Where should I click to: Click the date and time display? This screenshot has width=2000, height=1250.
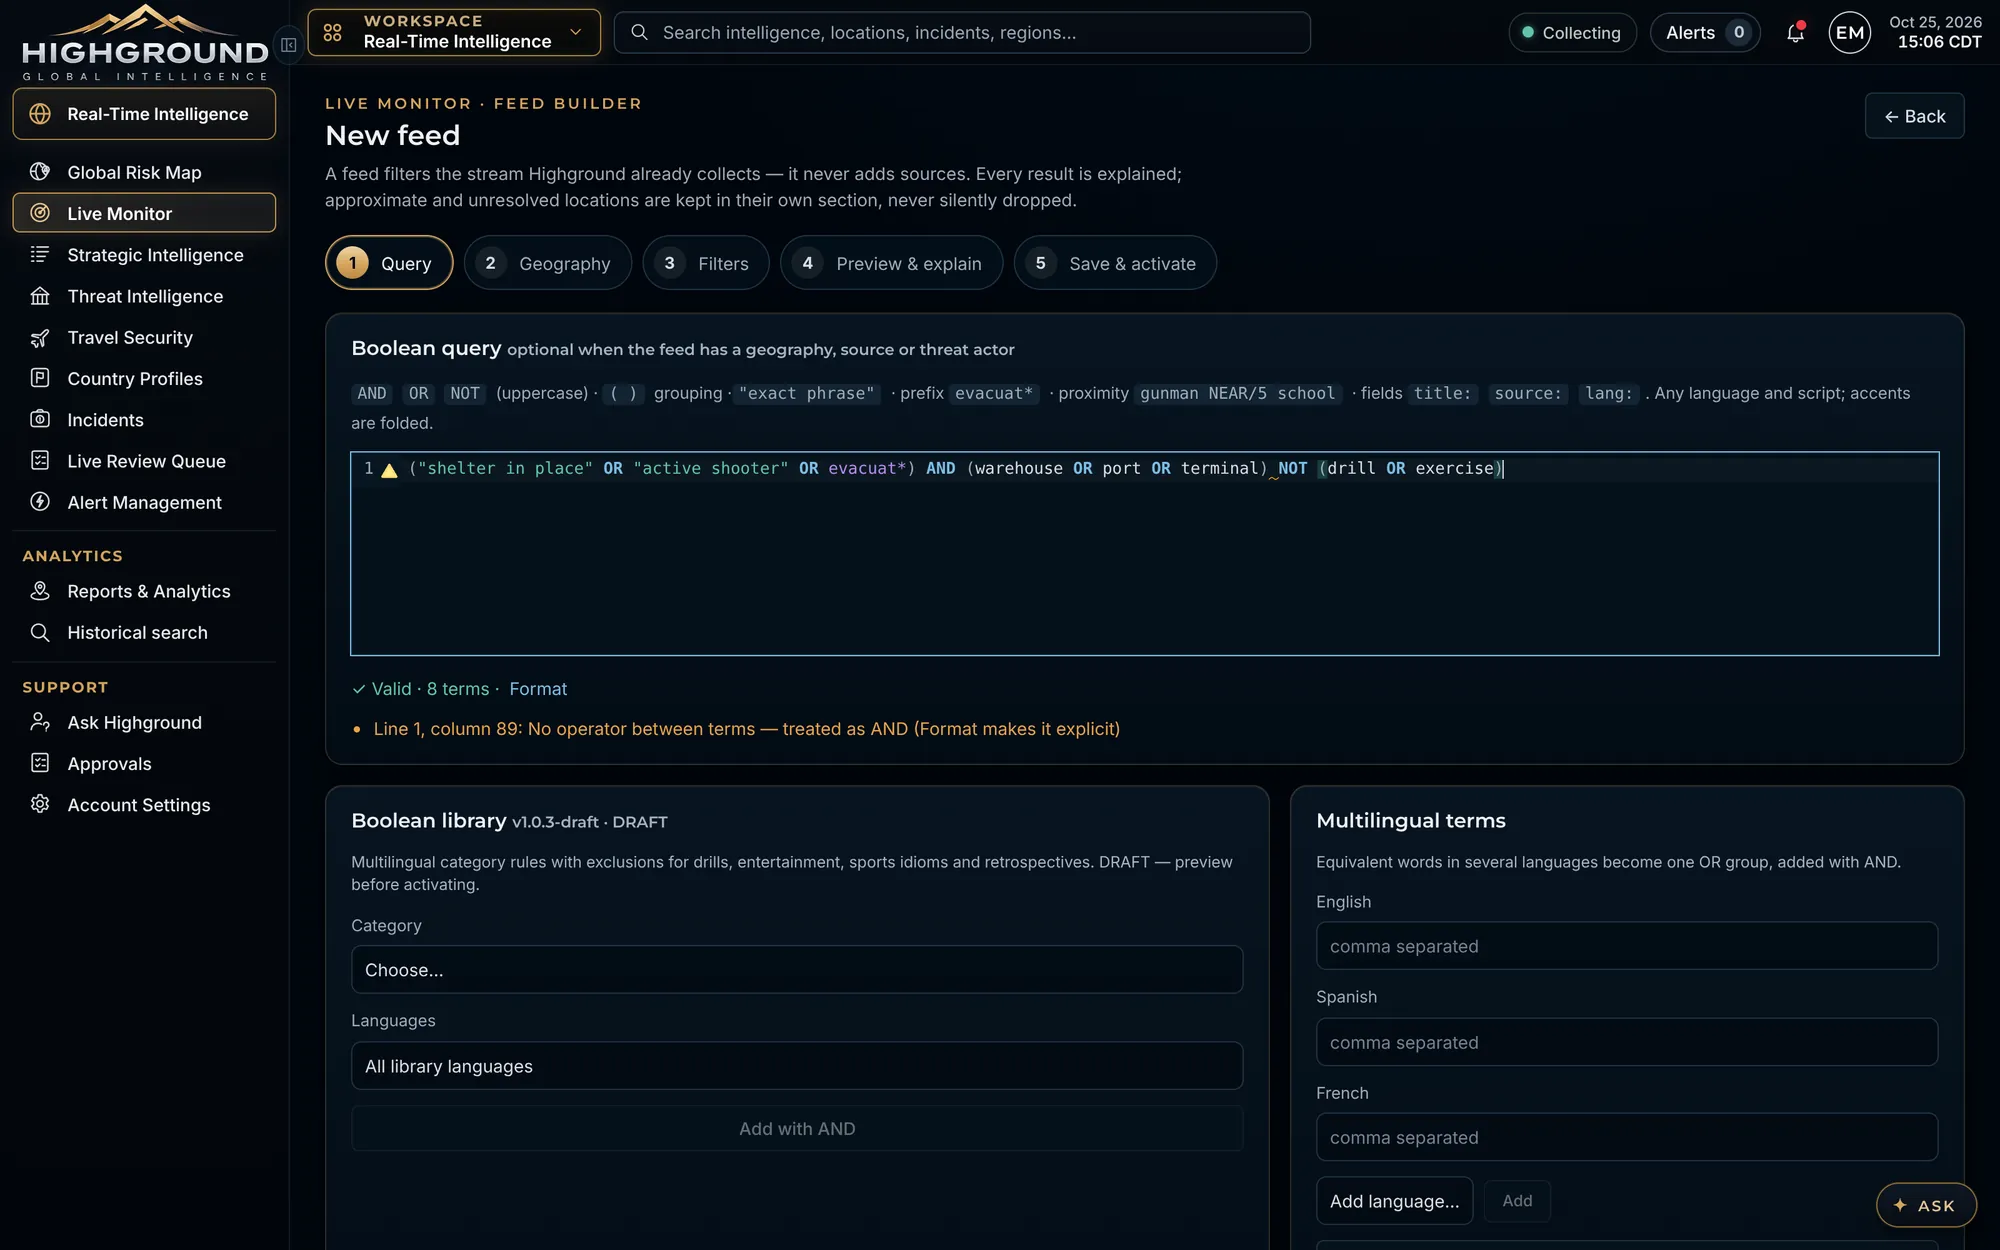coord(1934,33)
